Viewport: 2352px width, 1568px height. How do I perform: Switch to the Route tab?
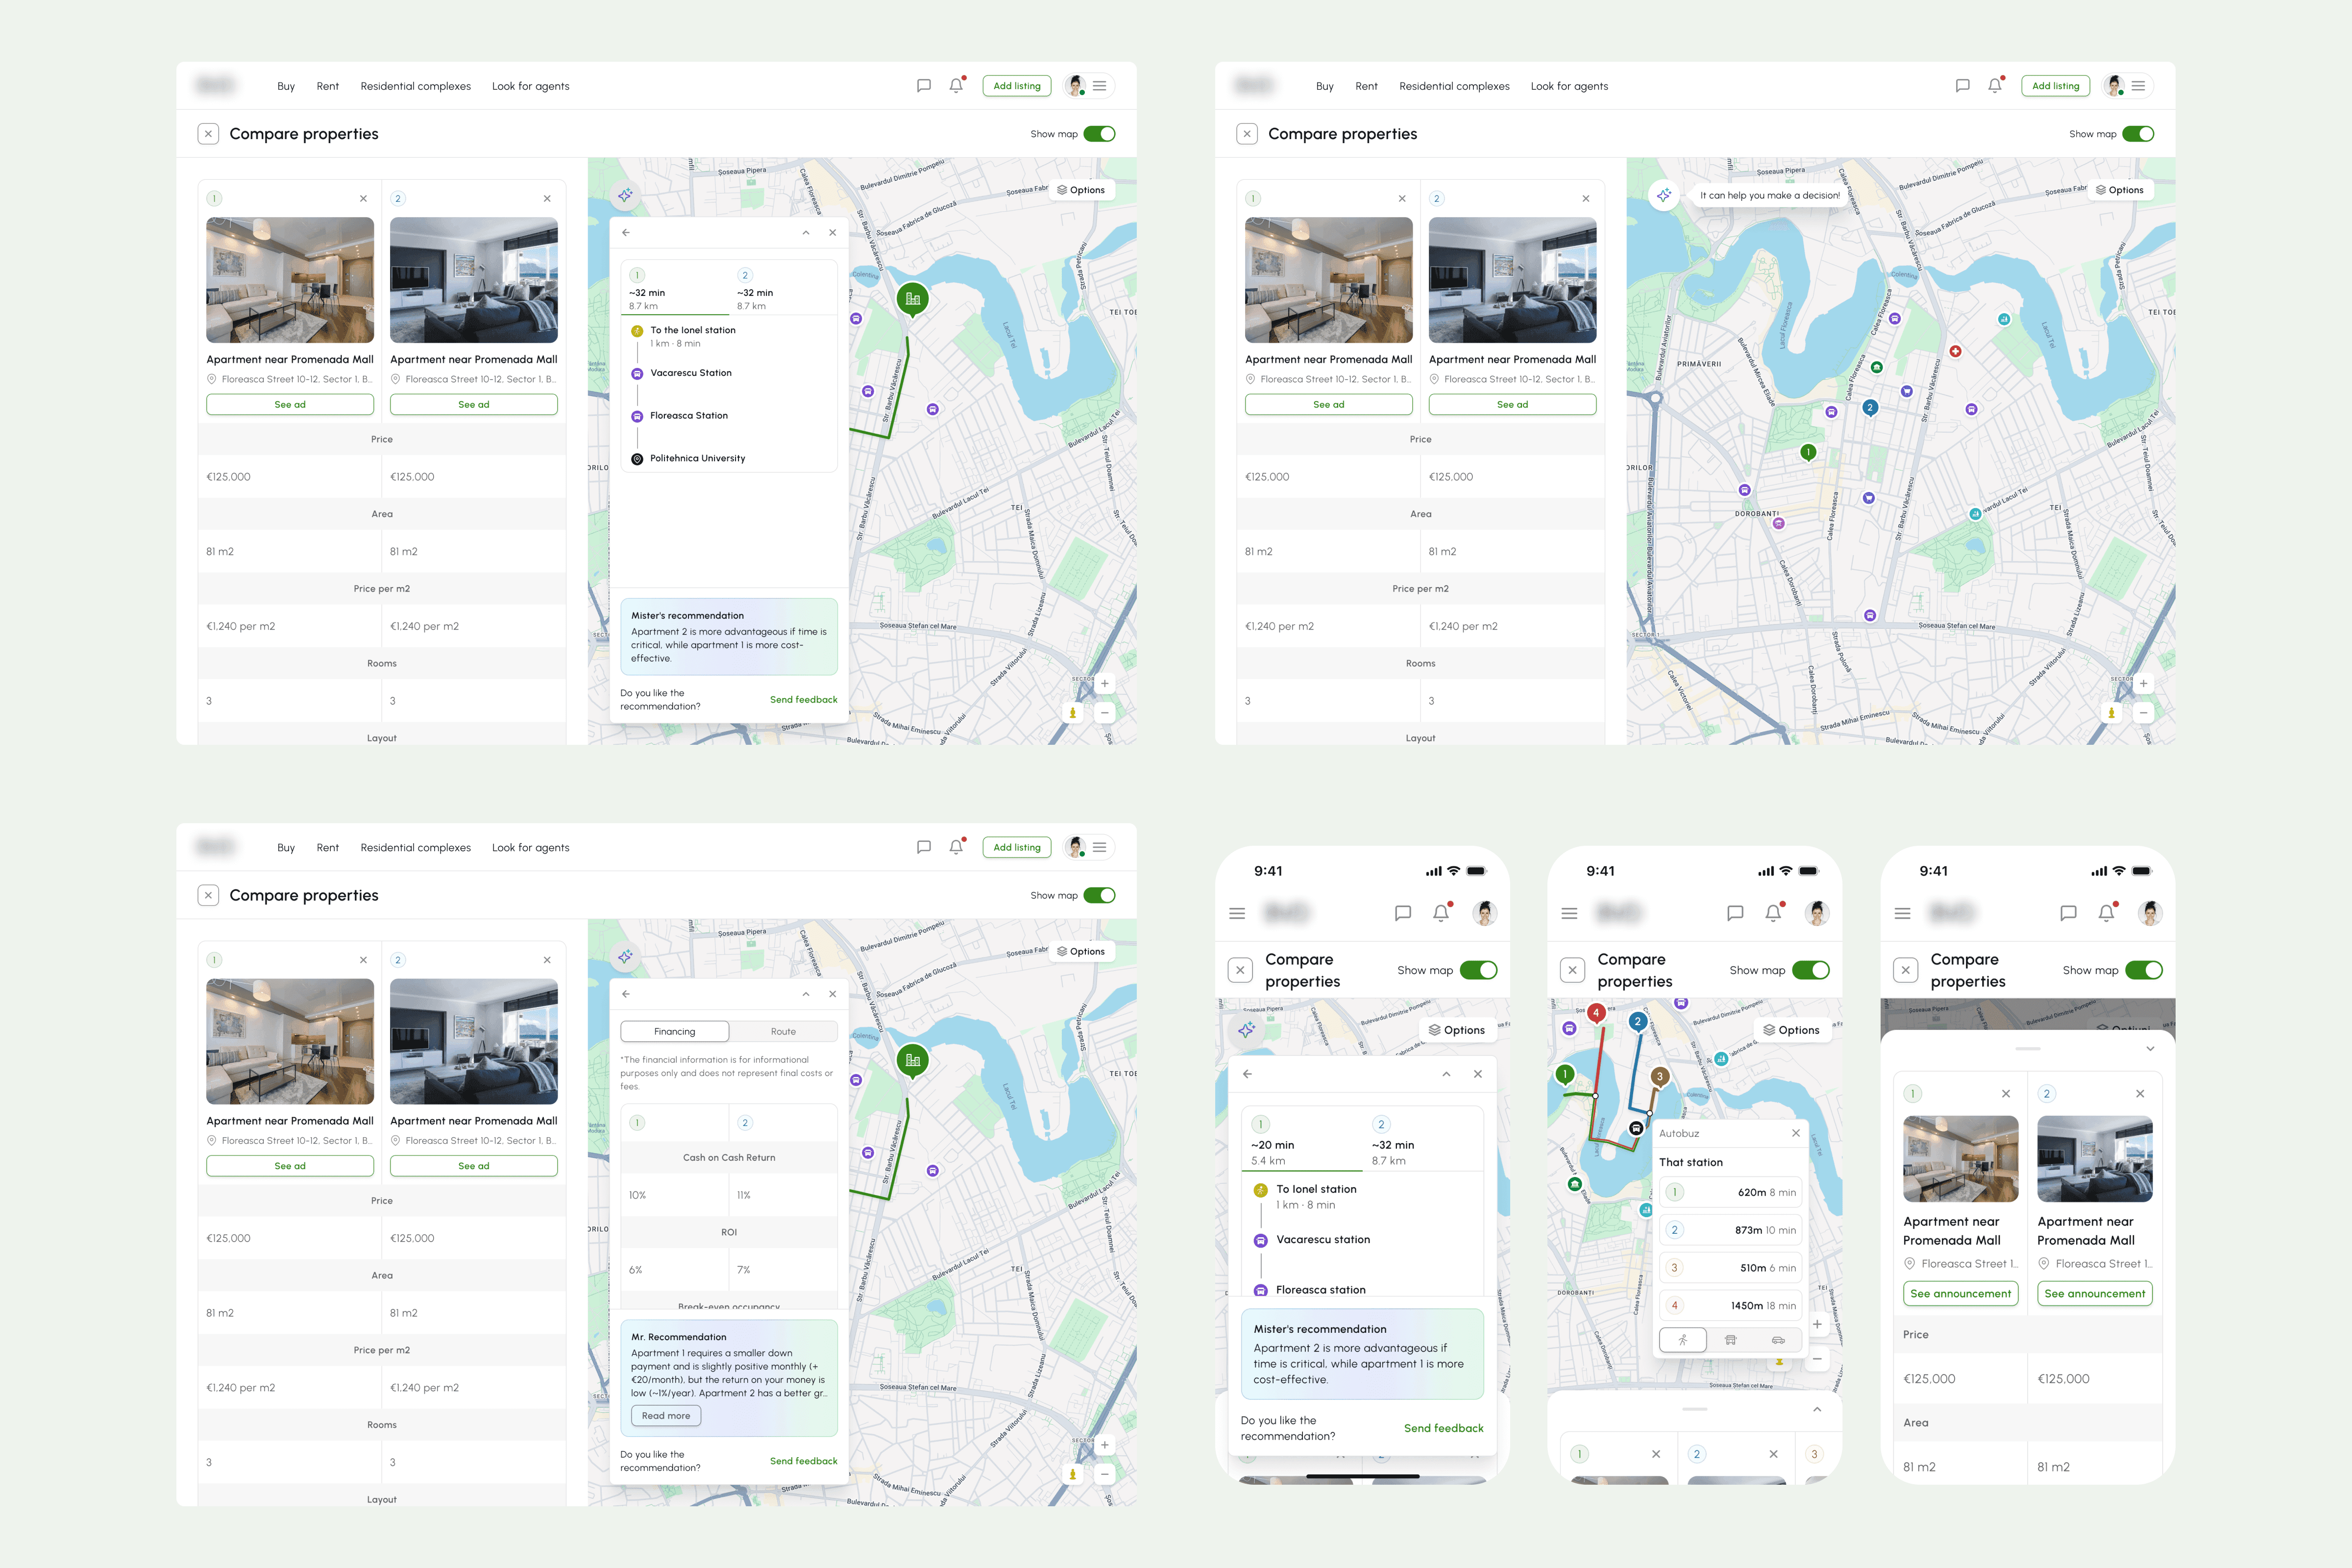click(783, 1031)
